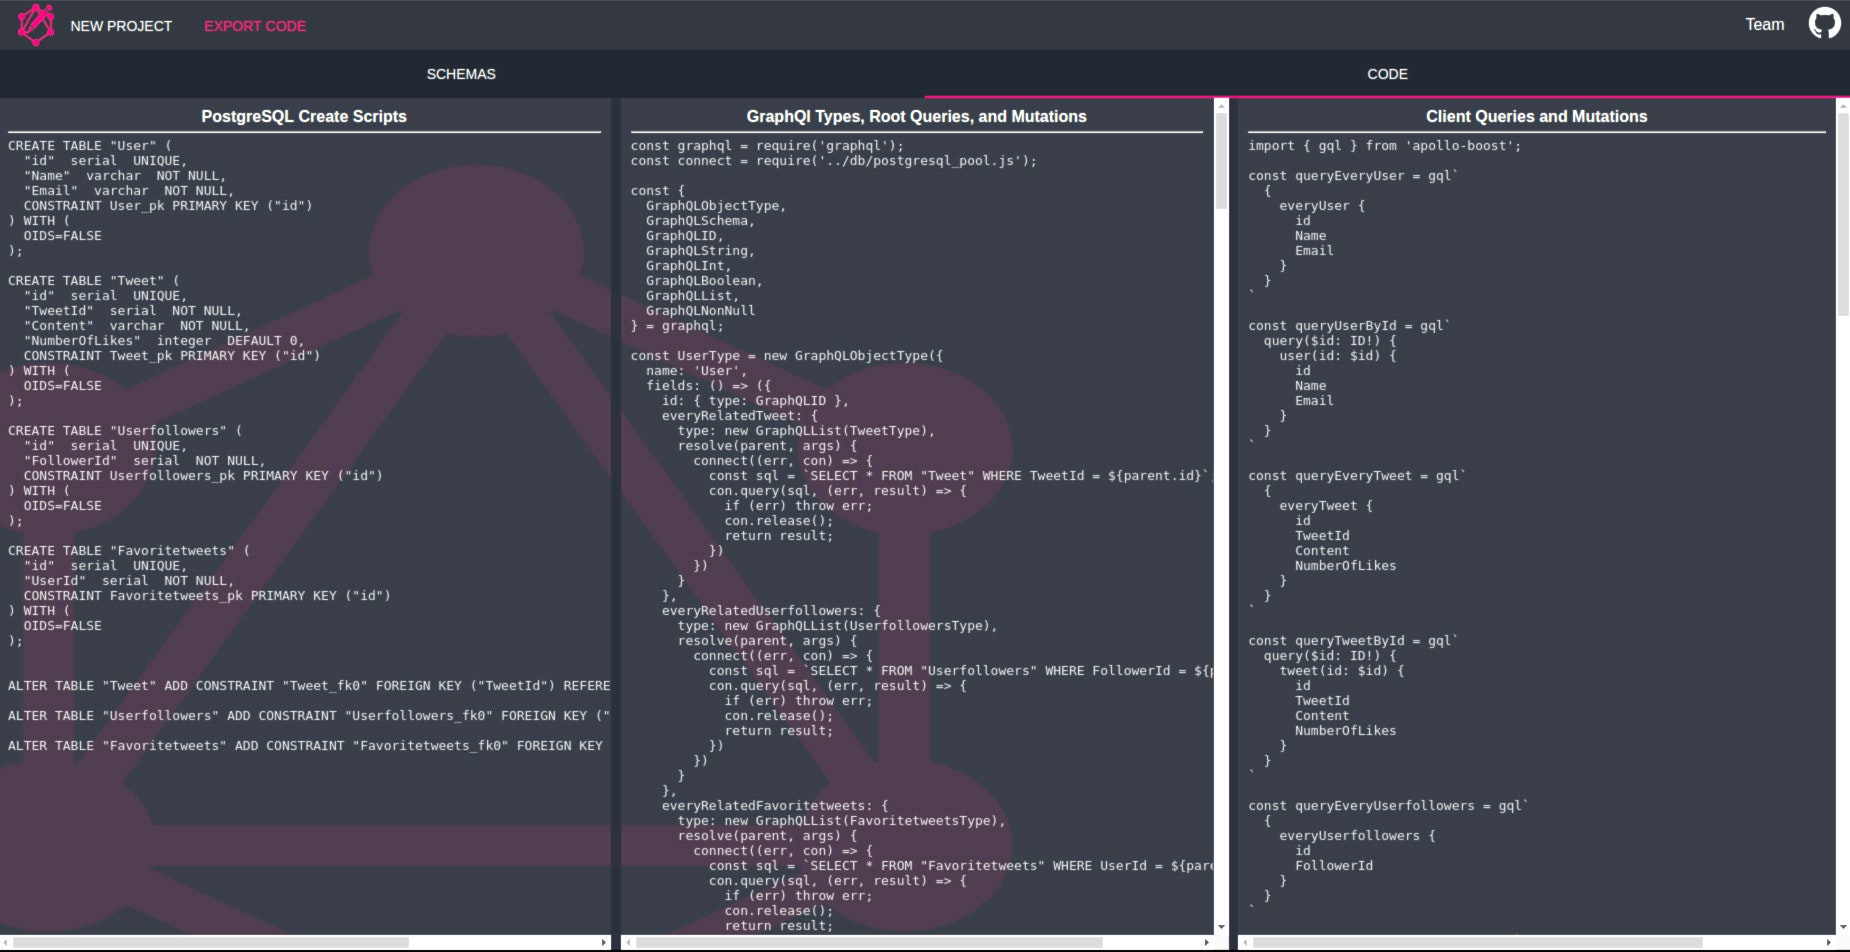Select the 'PostgreSQL Create Scripts' panel heading
The image size is (1850, 952).
[303, 116]
